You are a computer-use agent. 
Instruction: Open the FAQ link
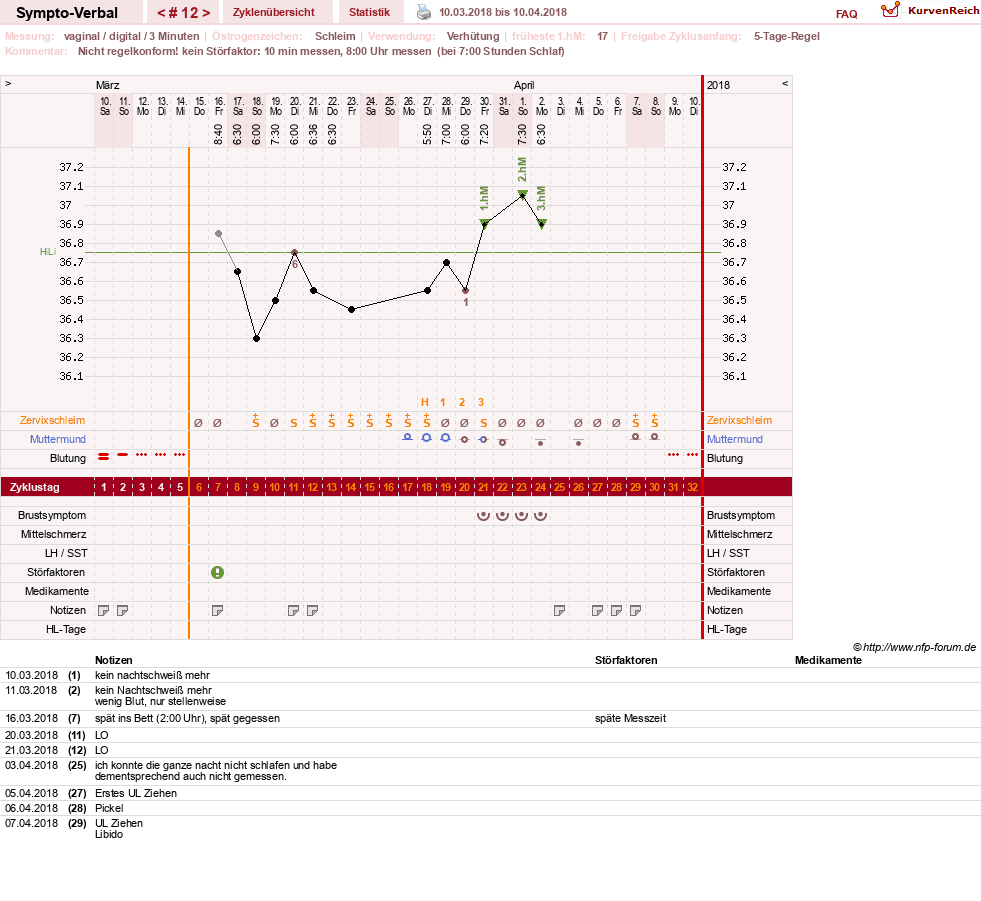pyautogui.click(x=846, y=14)
